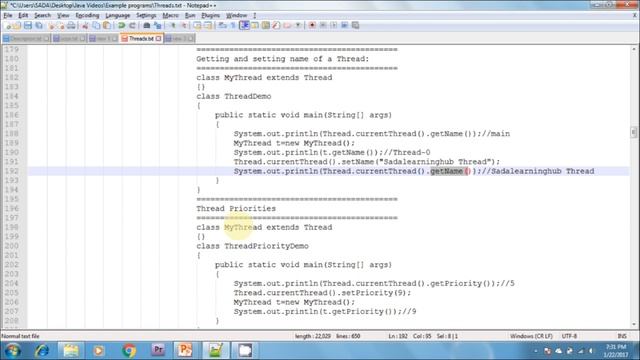Click the 'UTF-8' encoding status entry
640x360 pixels.
tap(569, 336)
